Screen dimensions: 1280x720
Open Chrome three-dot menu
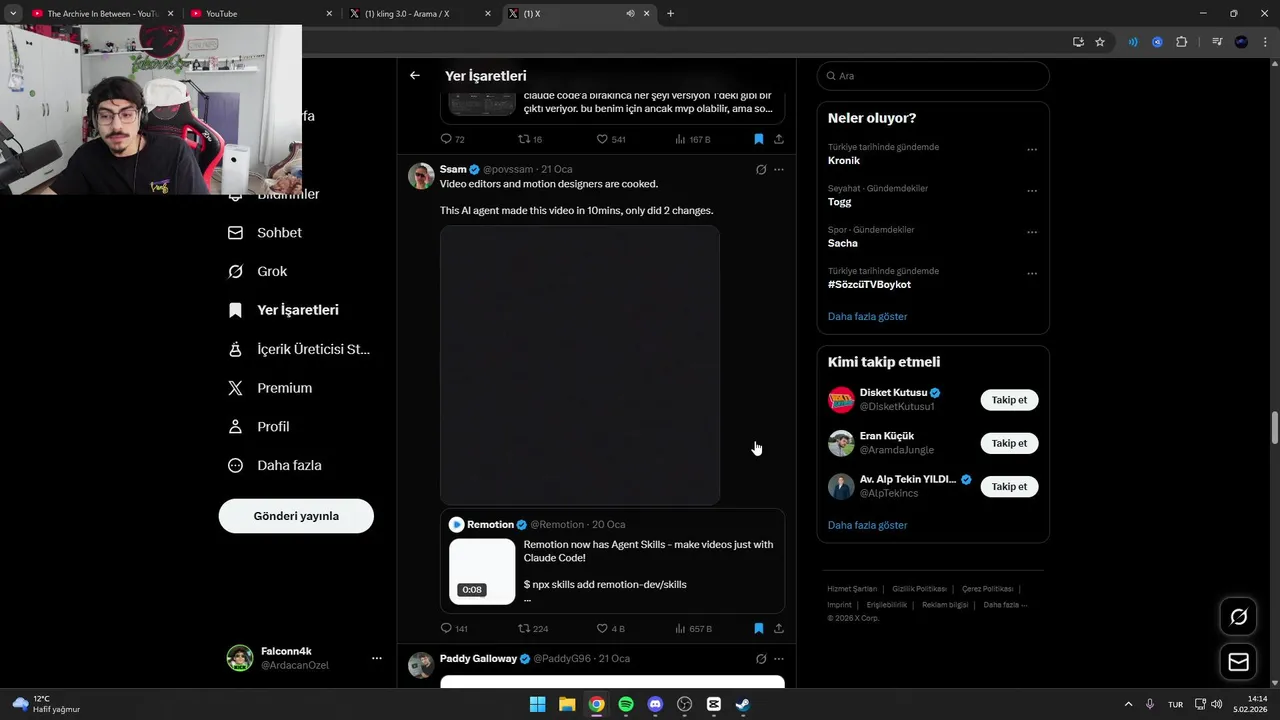coord(1265,42)
